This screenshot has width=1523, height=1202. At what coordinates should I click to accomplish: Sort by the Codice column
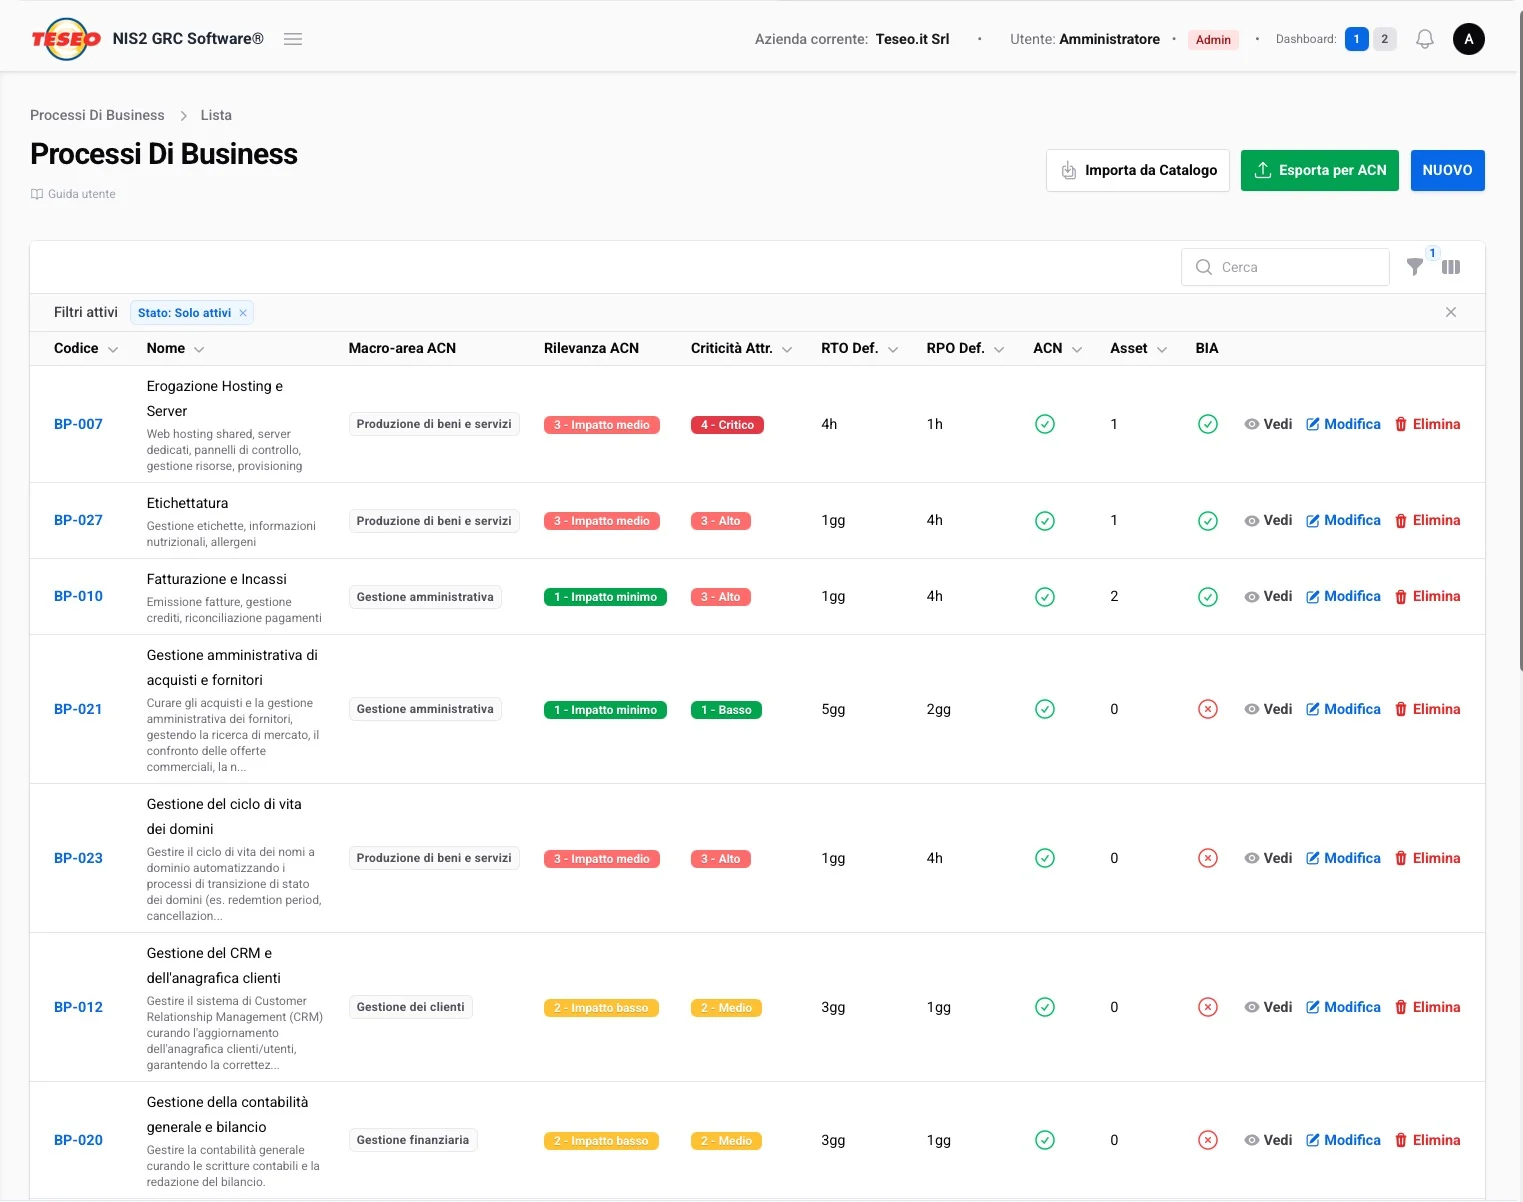point(86,348)
